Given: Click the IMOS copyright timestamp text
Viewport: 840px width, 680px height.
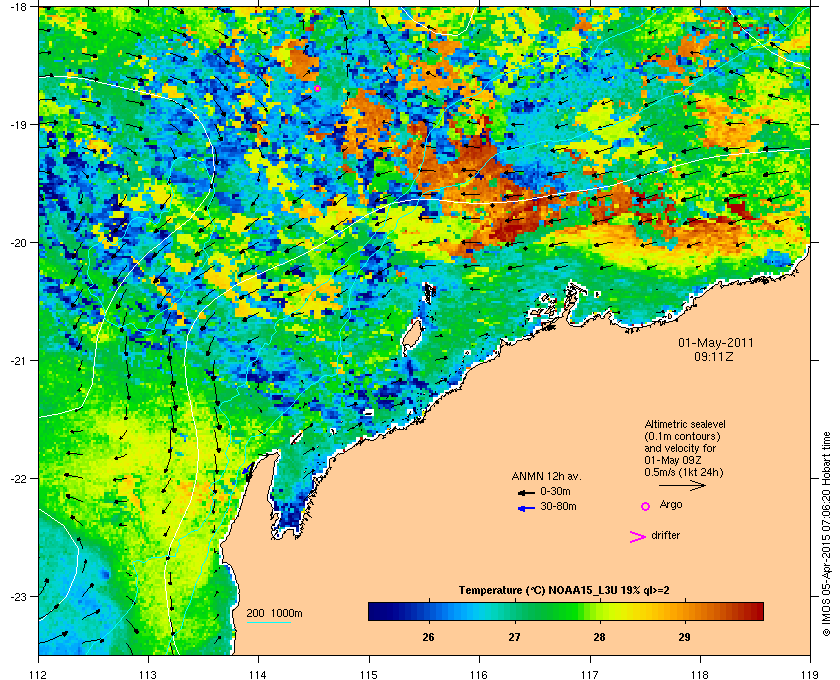Looking at the screenshot, I should pos(827,535).
